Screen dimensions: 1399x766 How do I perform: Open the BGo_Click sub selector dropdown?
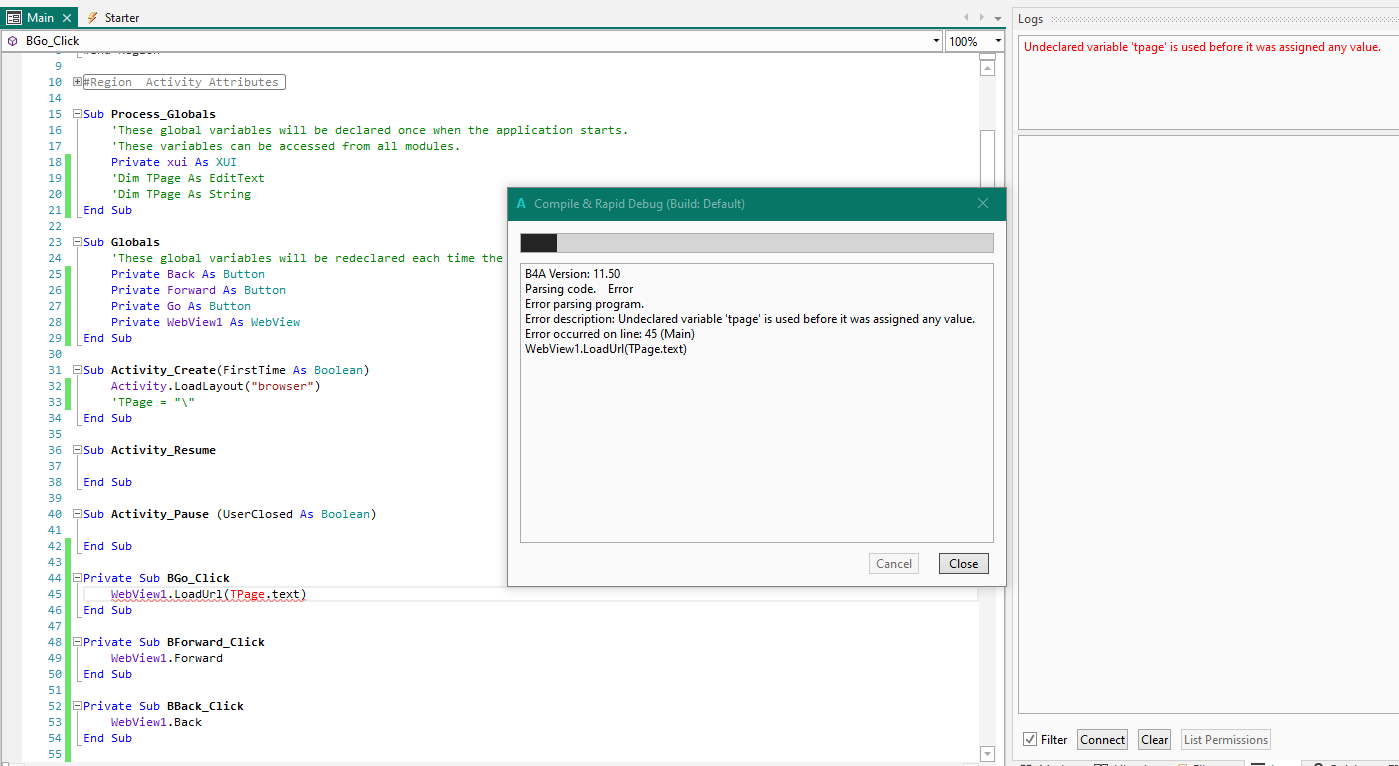point(936,41)
